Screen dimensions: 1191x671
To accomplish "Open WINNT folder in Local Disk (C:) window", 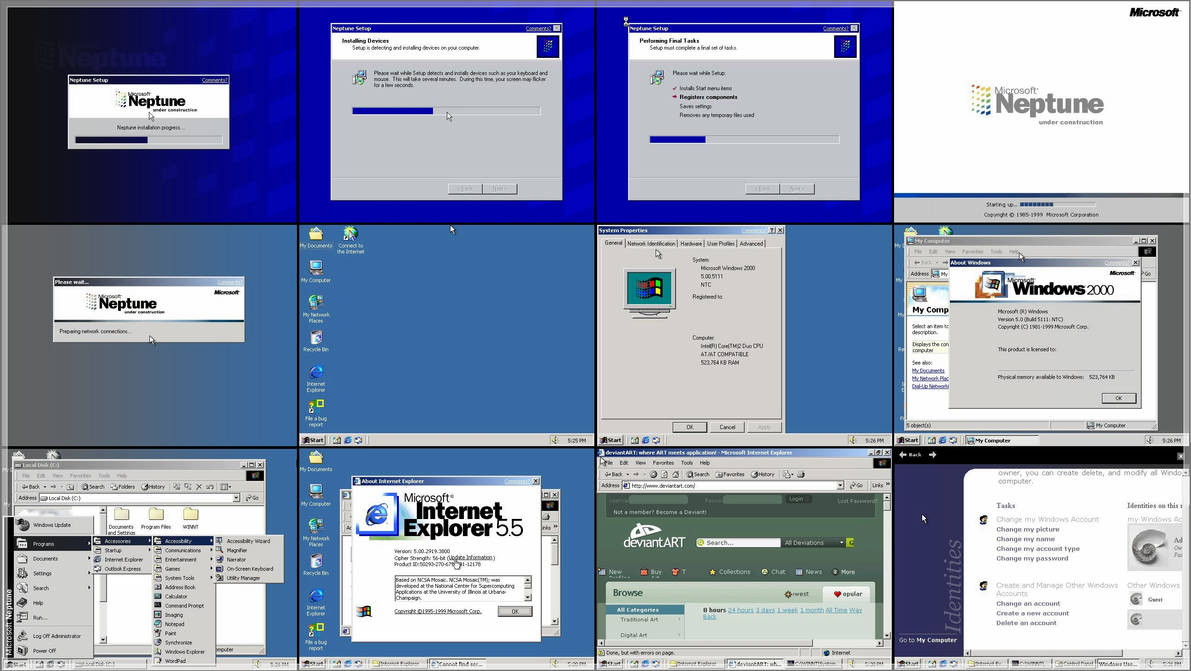I will [191, 518].
